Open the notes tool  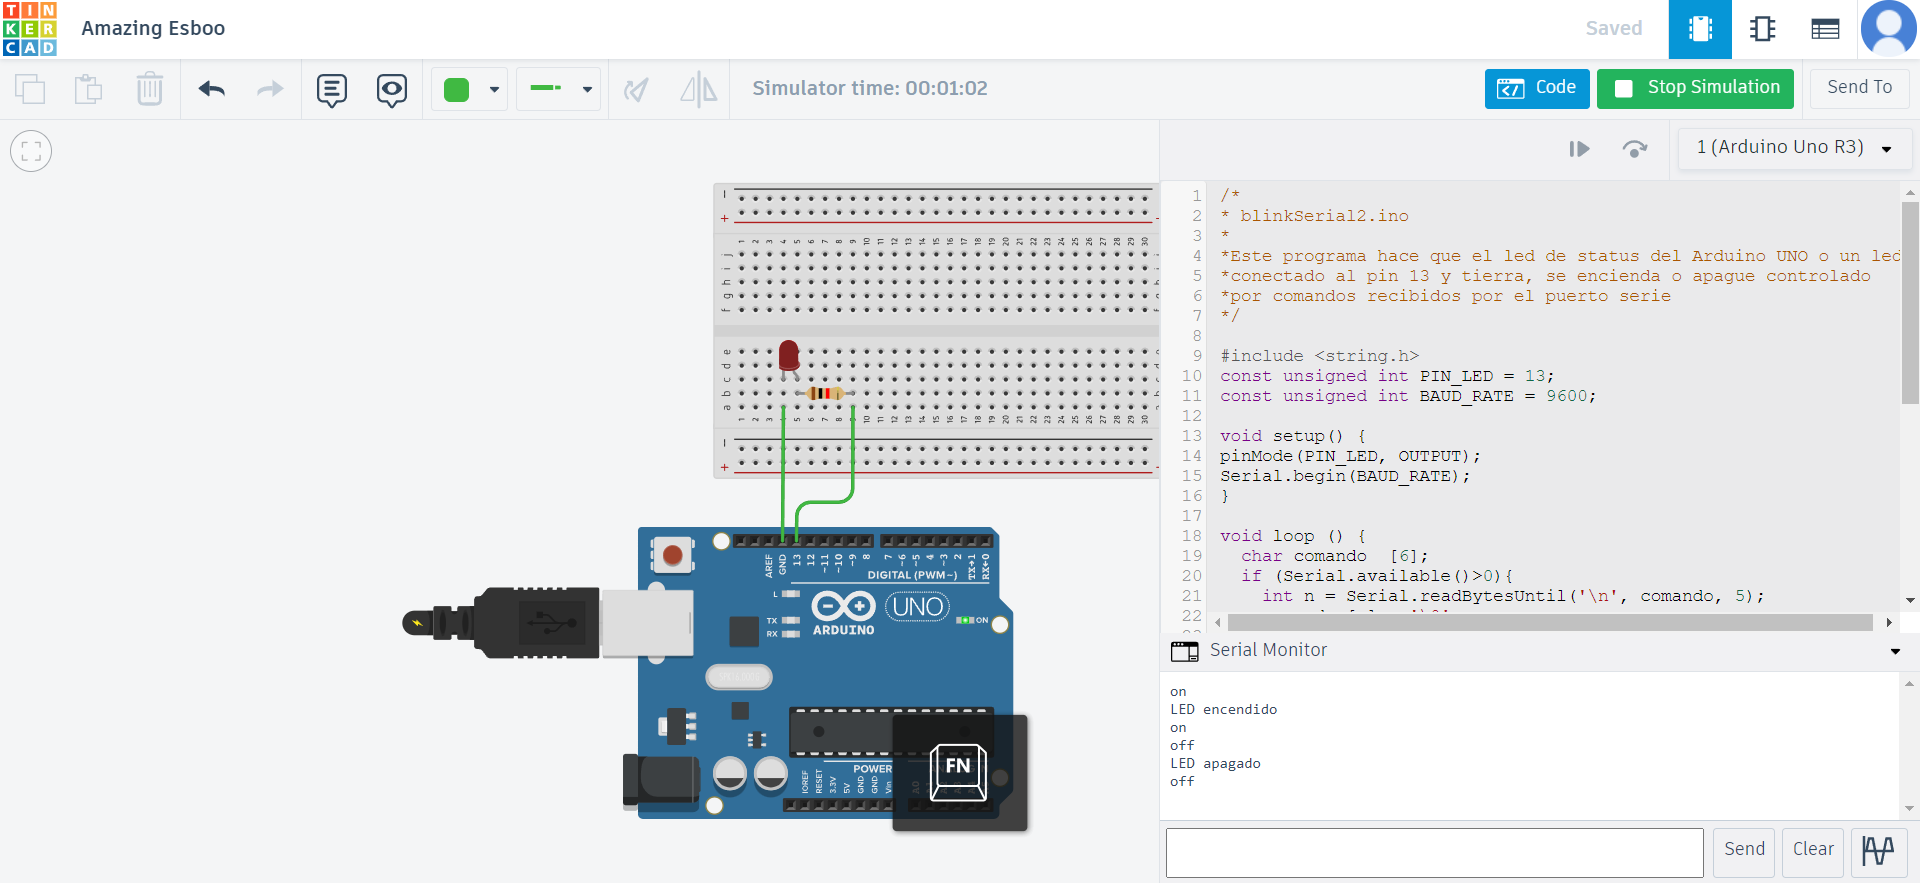331,90
